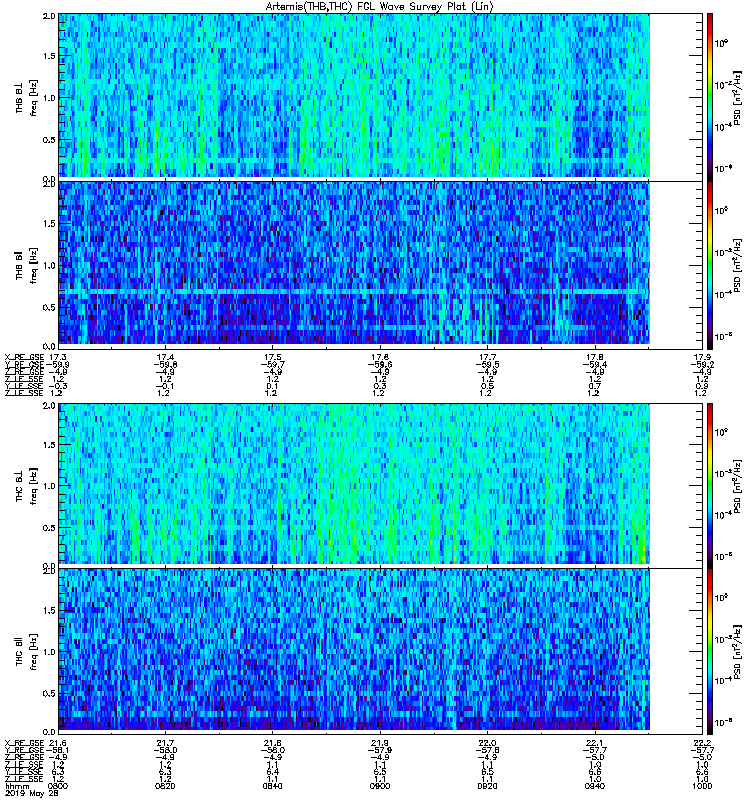Click the '0940' time tick label

point(595,786)
